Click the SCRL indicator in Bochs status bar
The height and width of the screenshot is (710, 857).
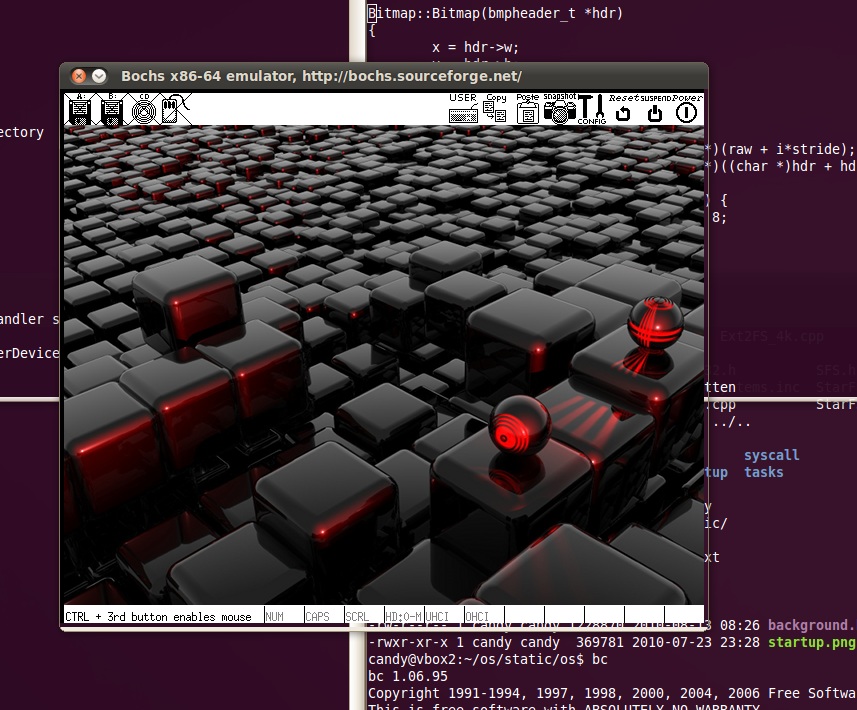tap(357, 617)
